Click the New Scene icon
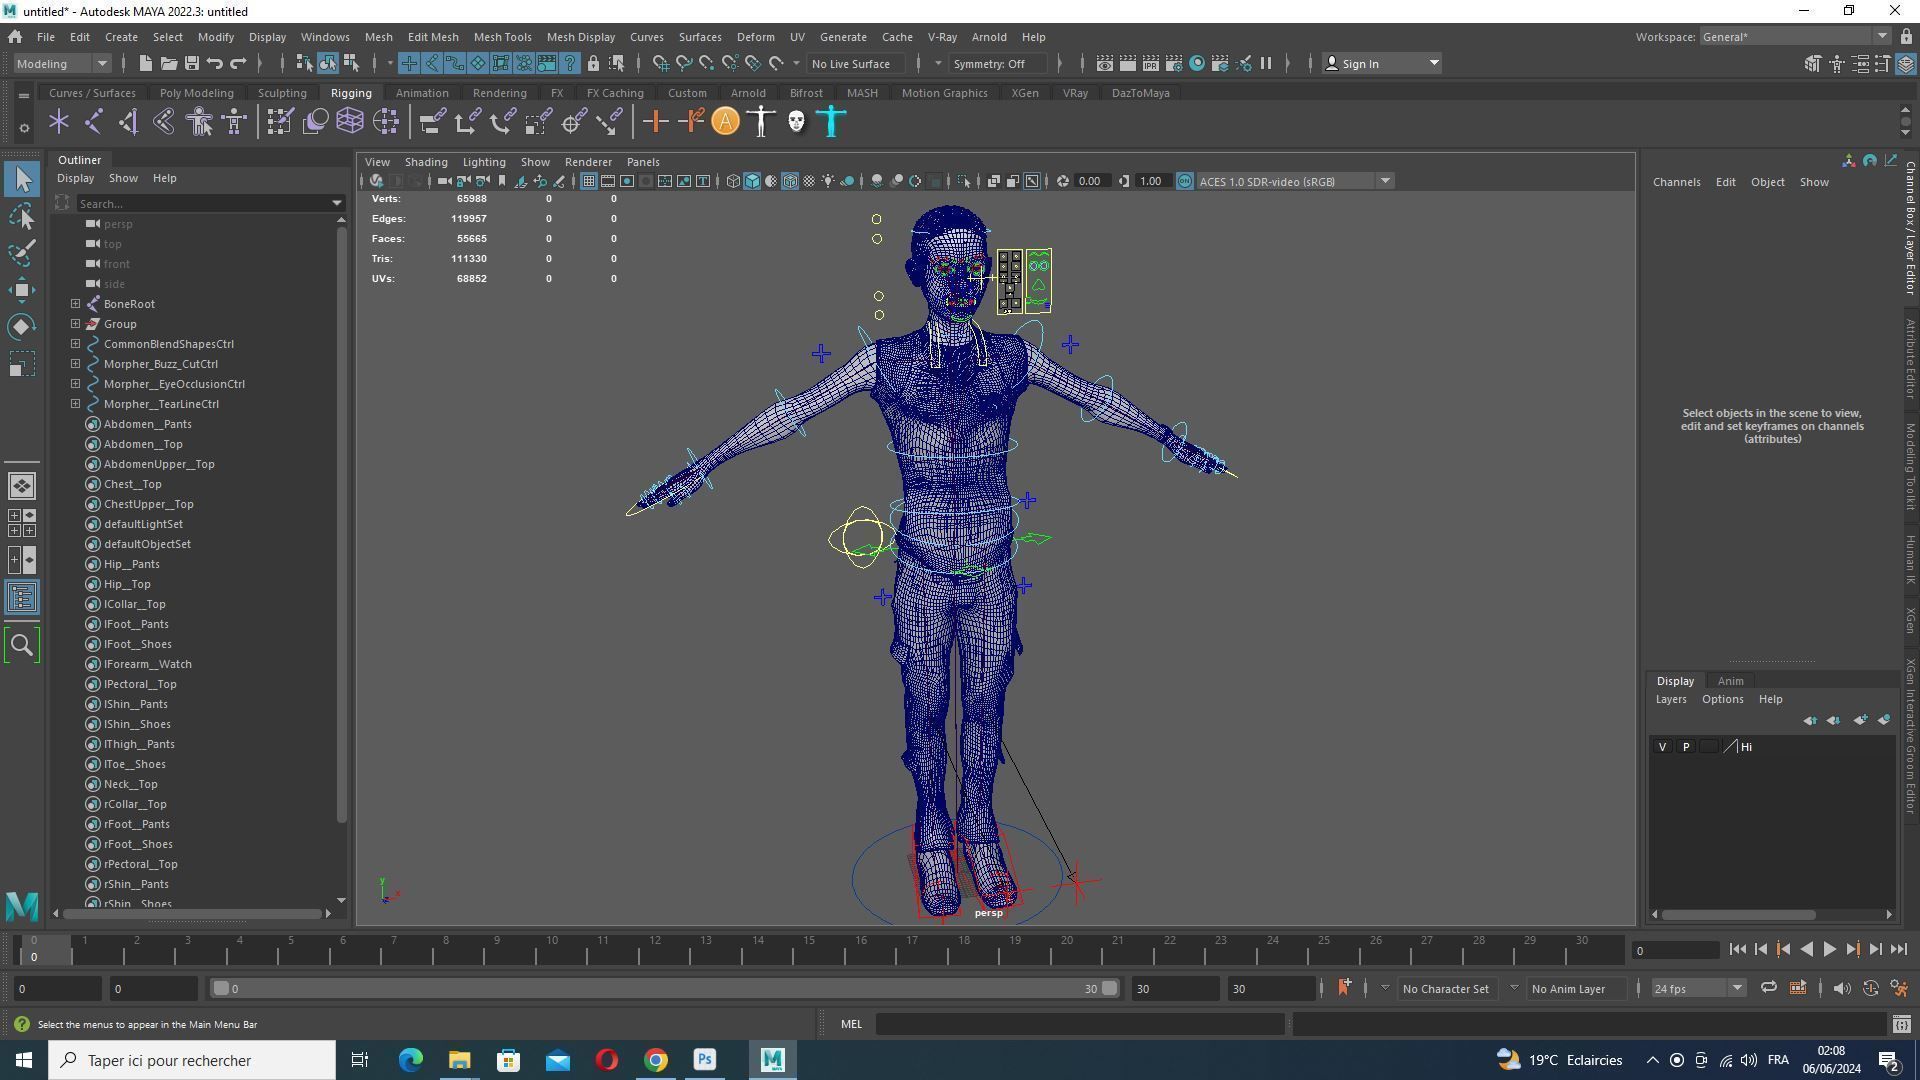The height and width of the screenshot is (1080, 1920). [145, 64]
